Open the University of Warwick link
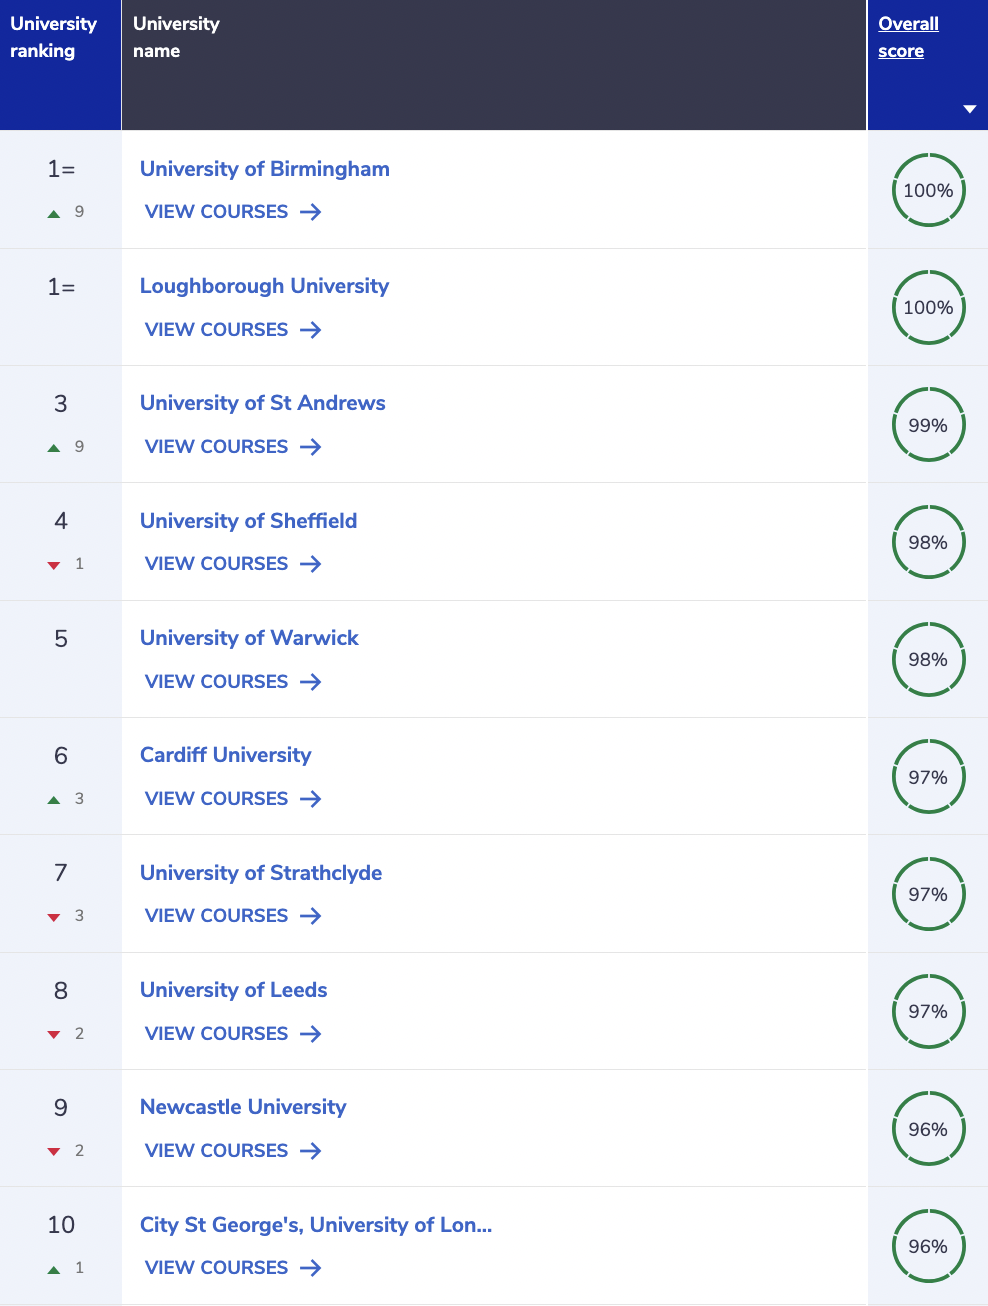This screenshot has height=1306, width=988. point(249,638)
